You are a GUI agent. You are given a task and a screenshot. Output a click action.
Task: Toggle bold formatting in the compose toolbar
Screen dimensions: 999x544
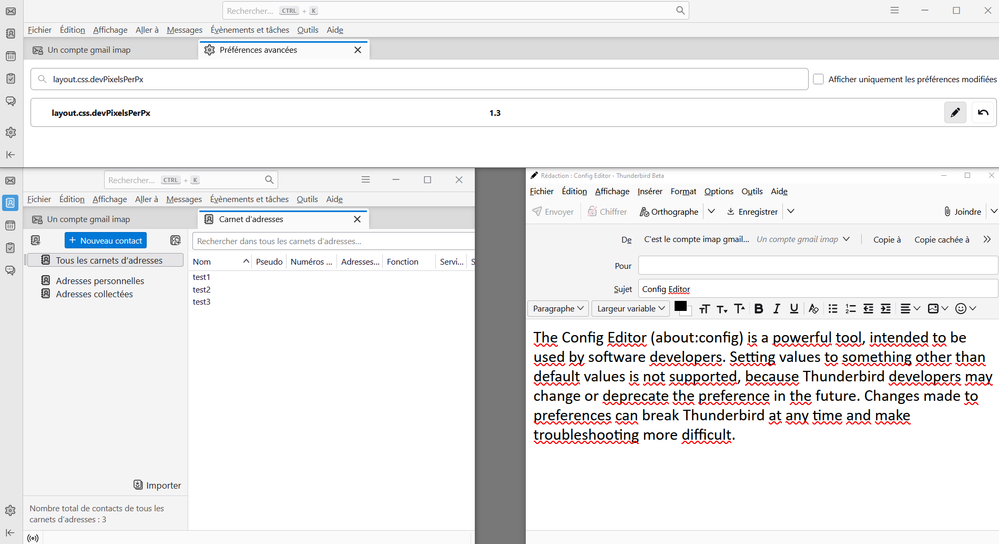(x=758, y=309)
